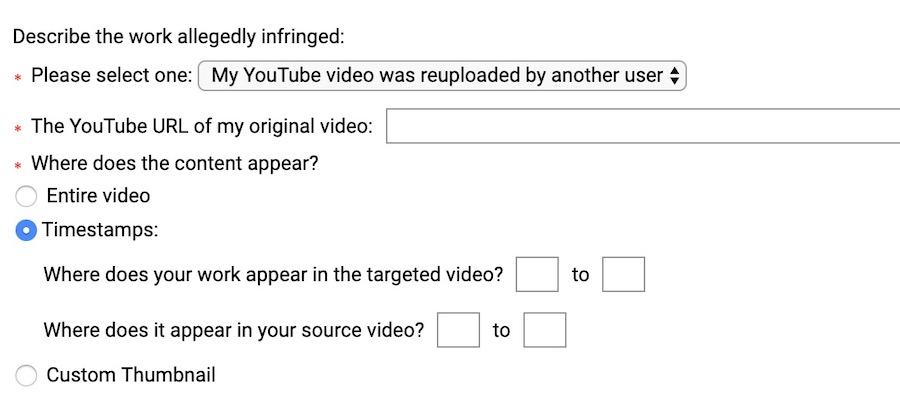
Task: Click the up-down arrows on the dropdown
Action: (674, 76)
